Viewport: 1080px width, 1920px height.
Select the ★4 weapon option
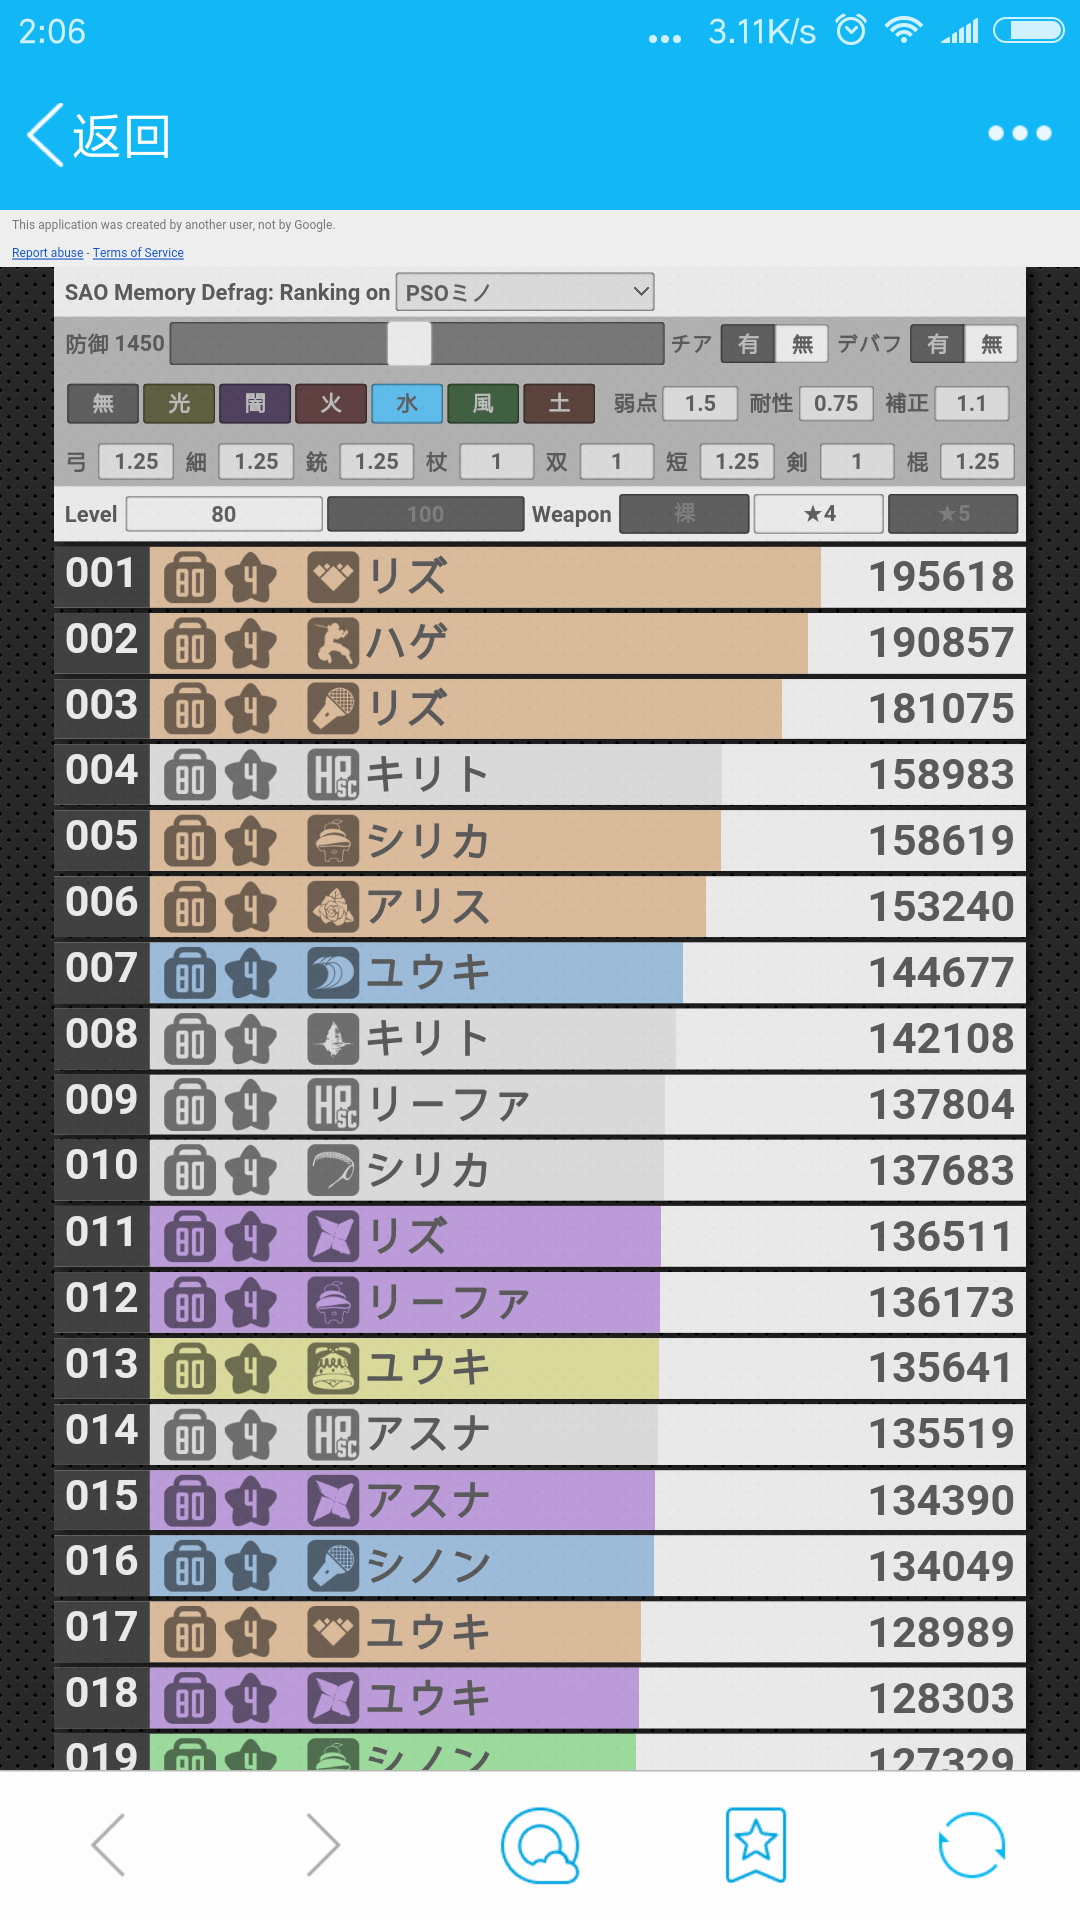coord(819,514)
